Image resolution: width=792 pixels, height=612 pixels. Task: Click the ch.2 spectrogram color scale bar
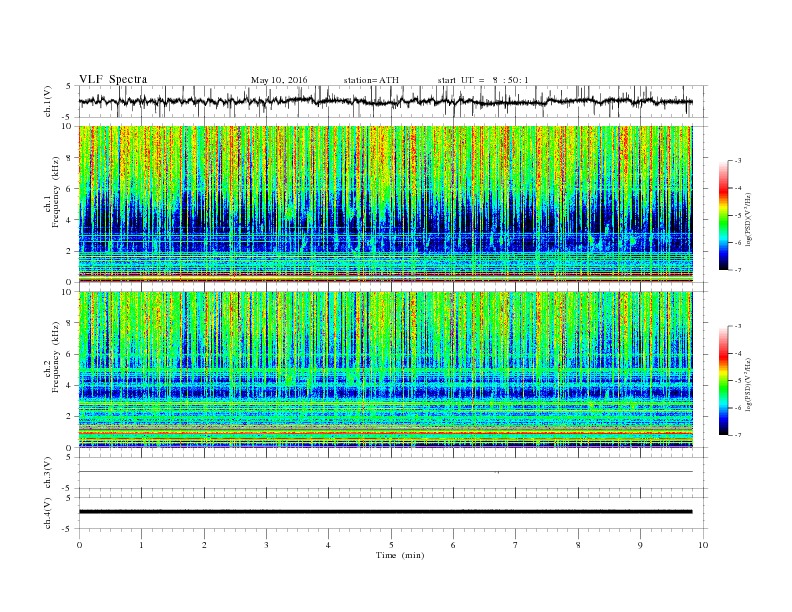coord(723,380)
